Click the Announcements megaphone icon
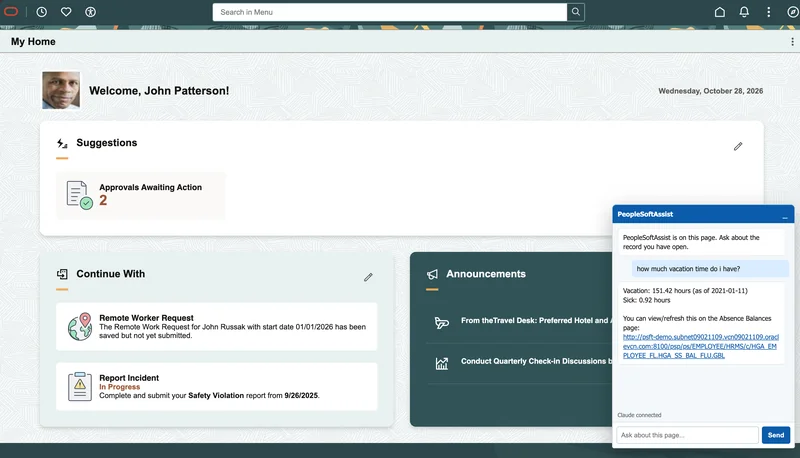The height and width of the screenshot is (458, 800). pyautogui.click(x=432, y=274)
